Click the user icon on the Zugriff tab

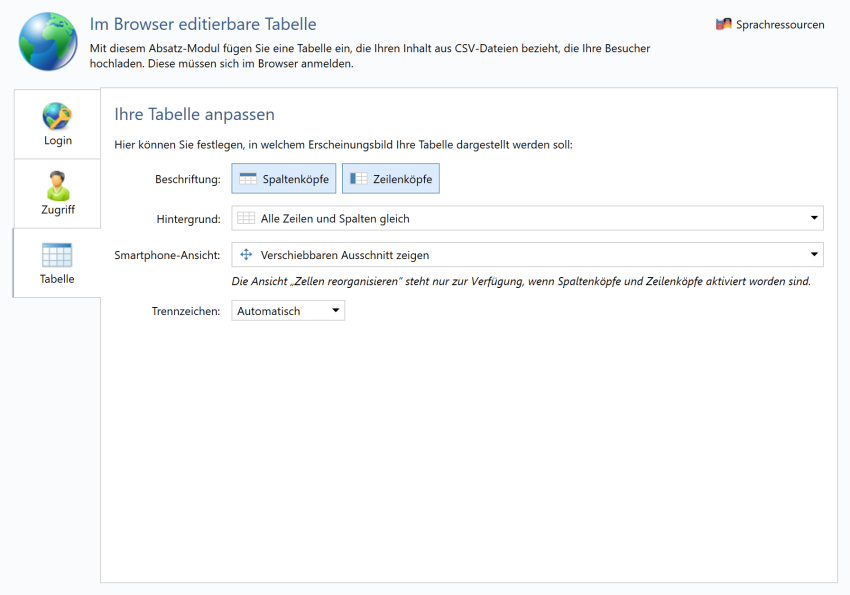tap(57, 184)
